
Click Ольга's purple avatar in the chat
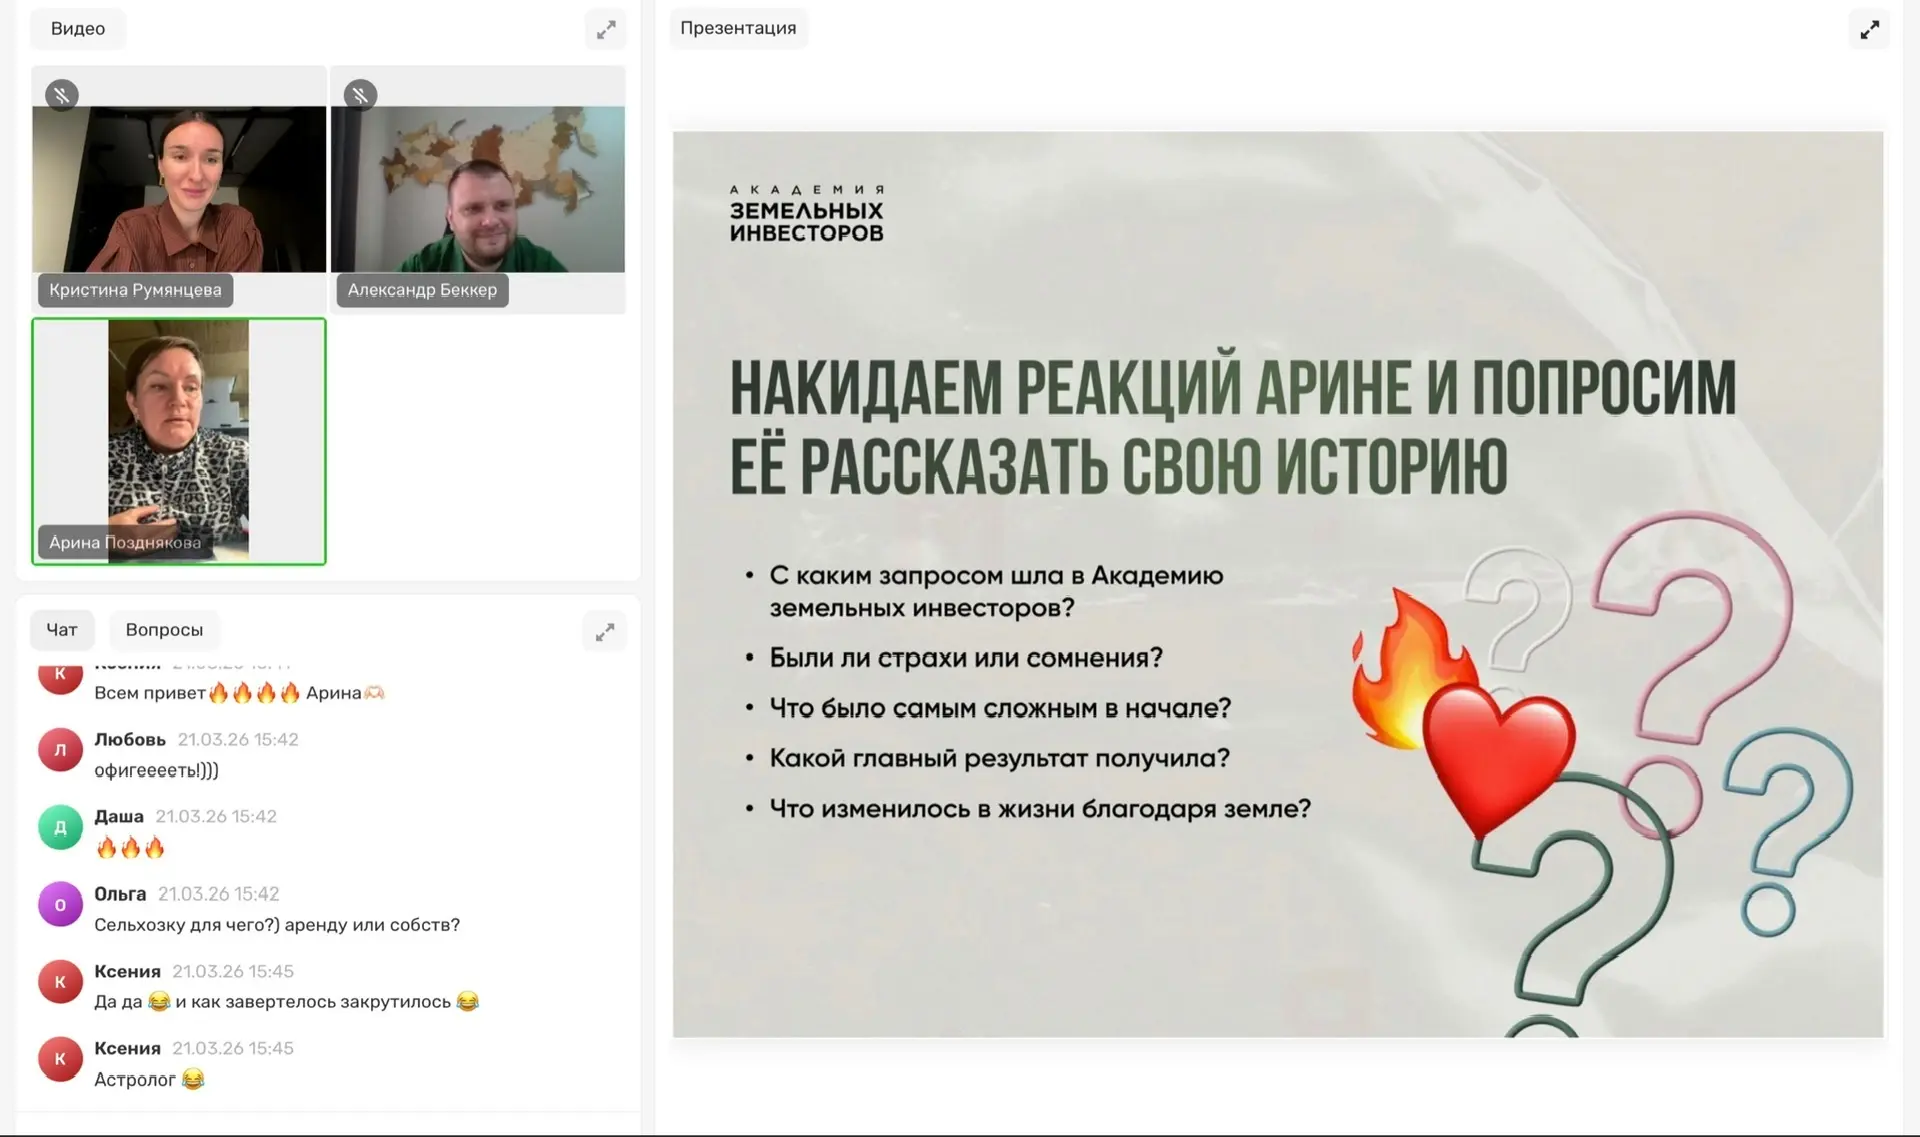point(60,905)
